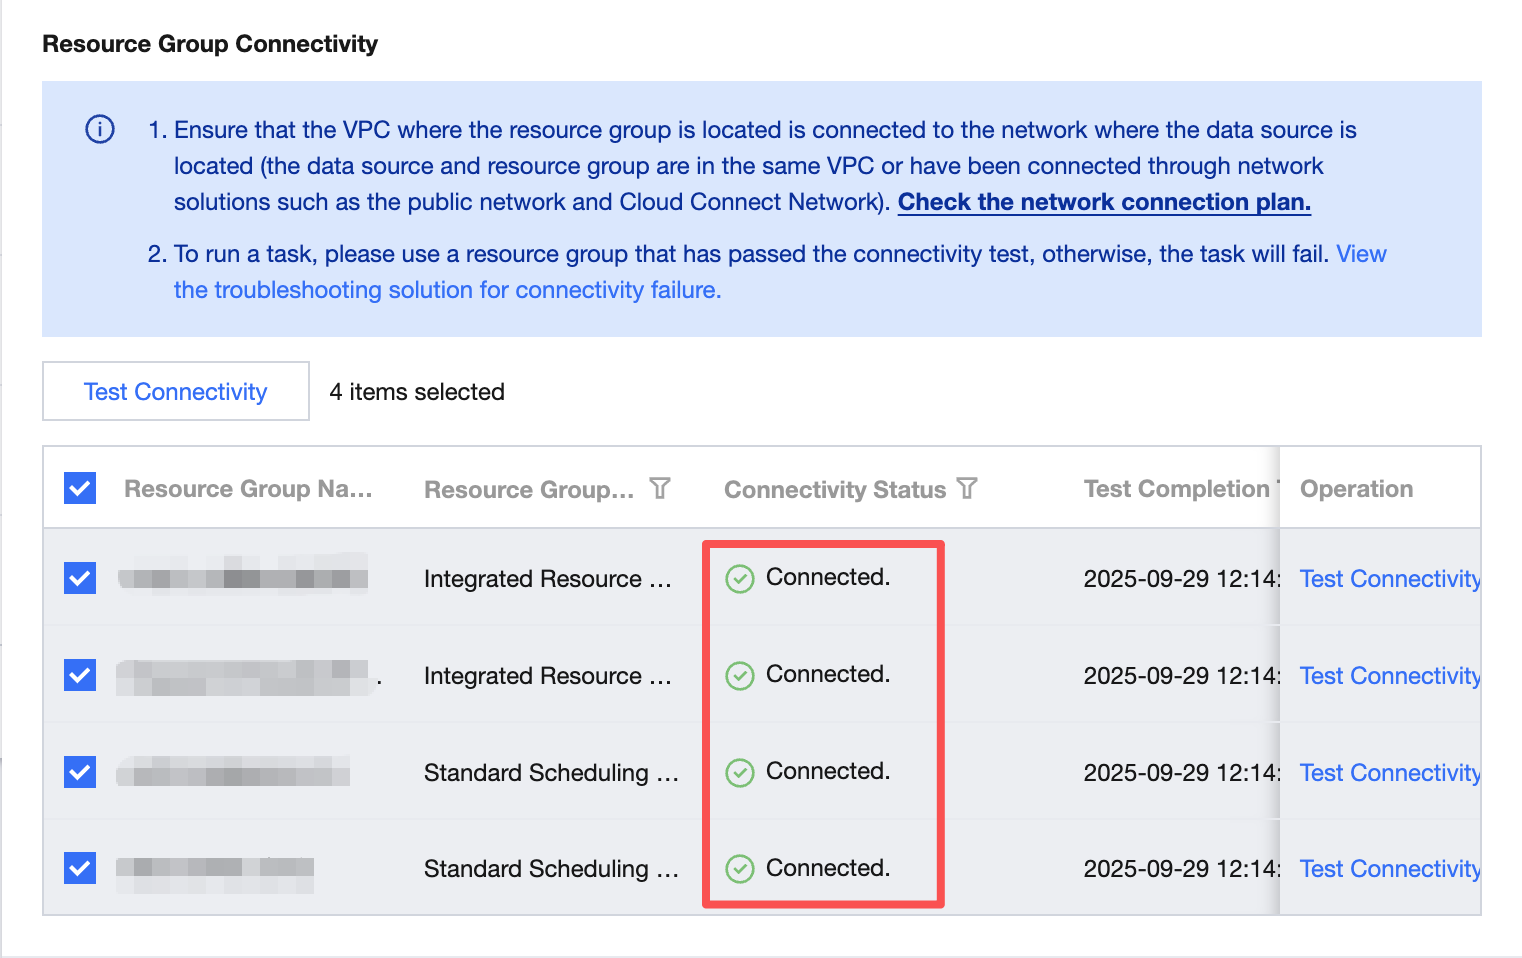Click Test Connectivity for the first row

(x=1389, y=579)
